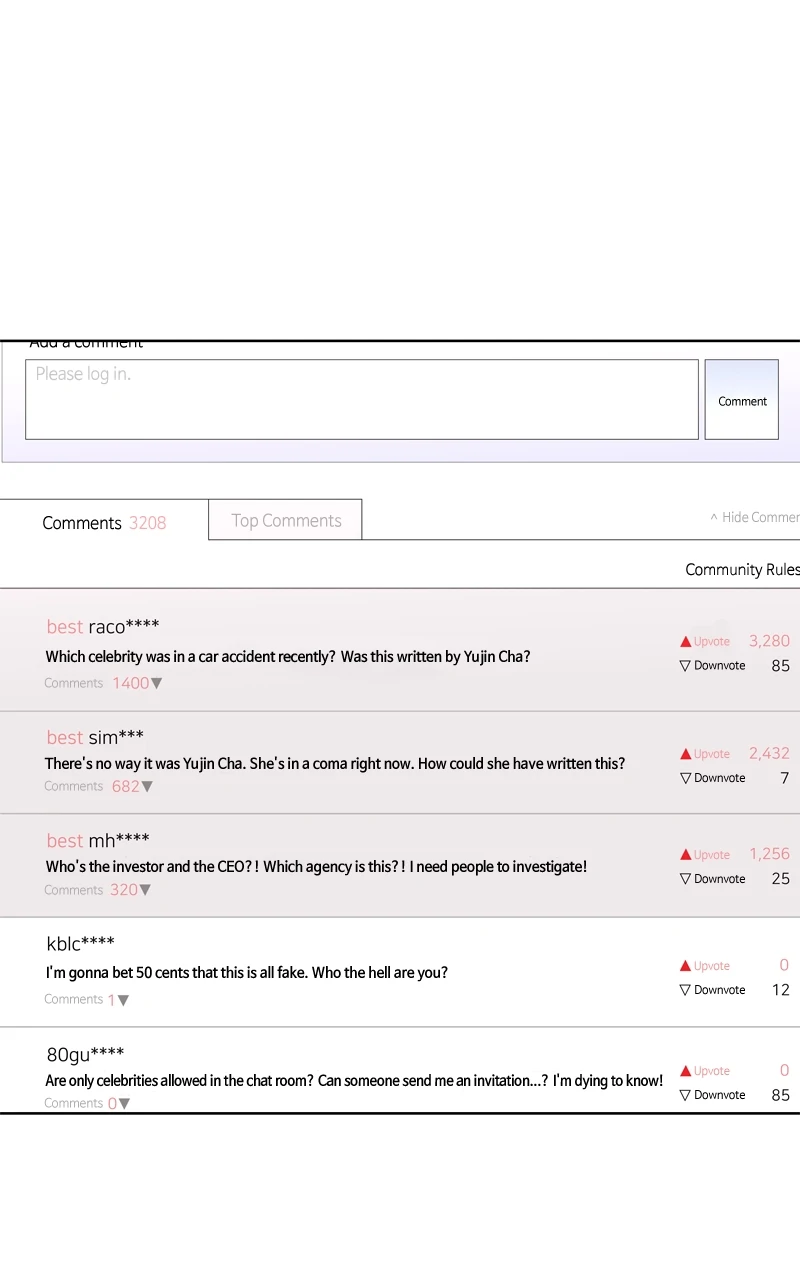The height and width of the screenshot is (1280, 800).
Task: Open the Community Rules link
Action: [741, 569]
